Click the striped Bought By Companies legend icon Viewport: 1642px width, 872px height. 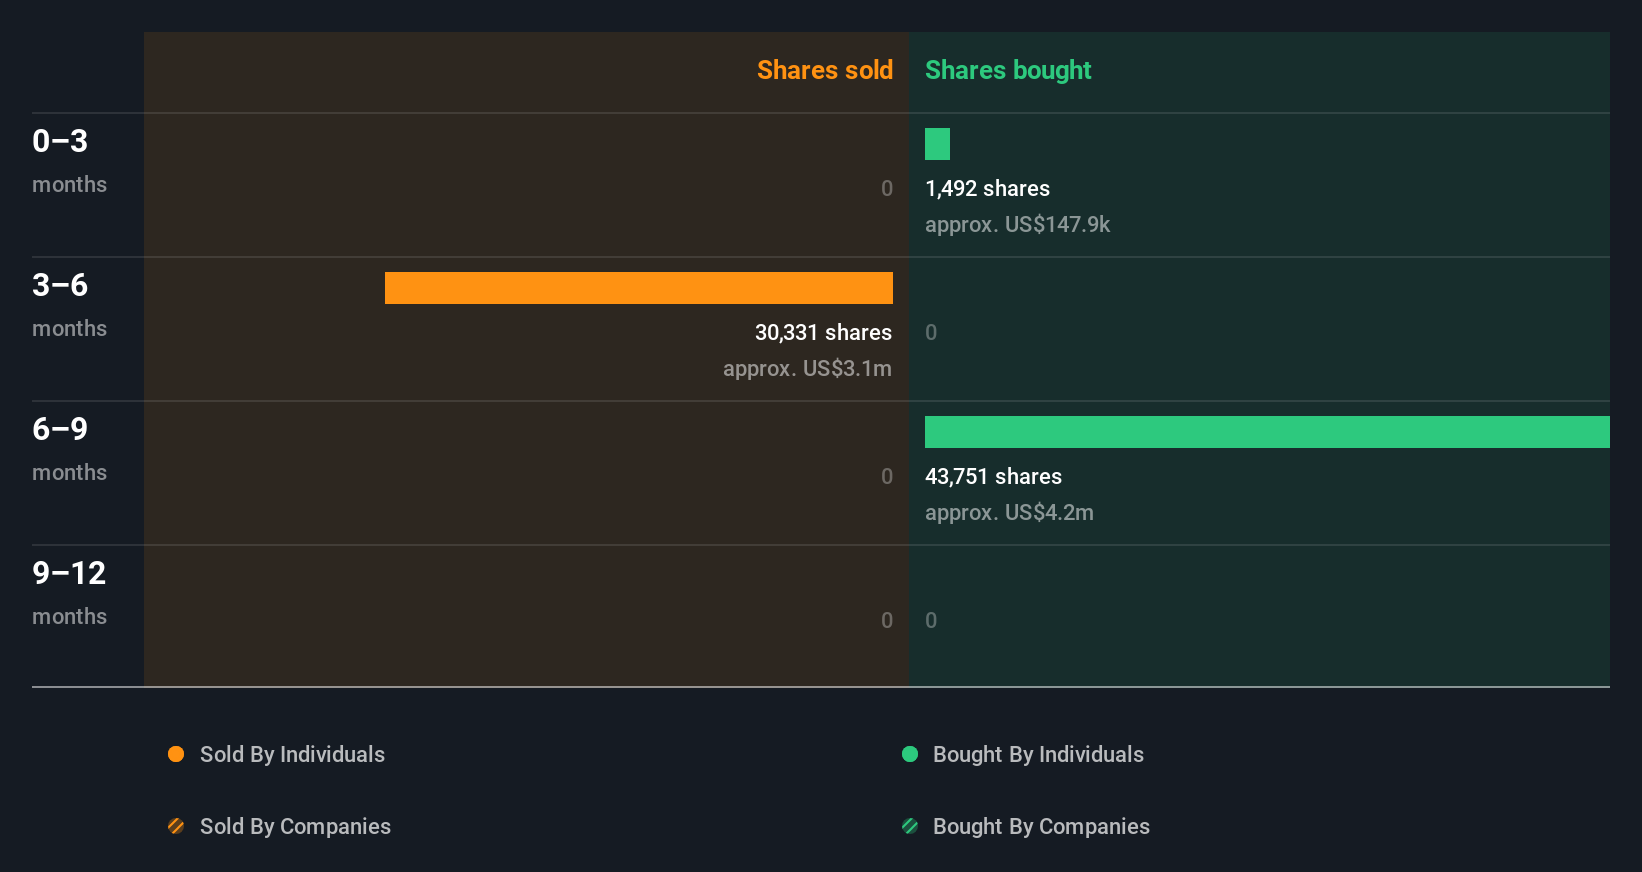(910, 826)
